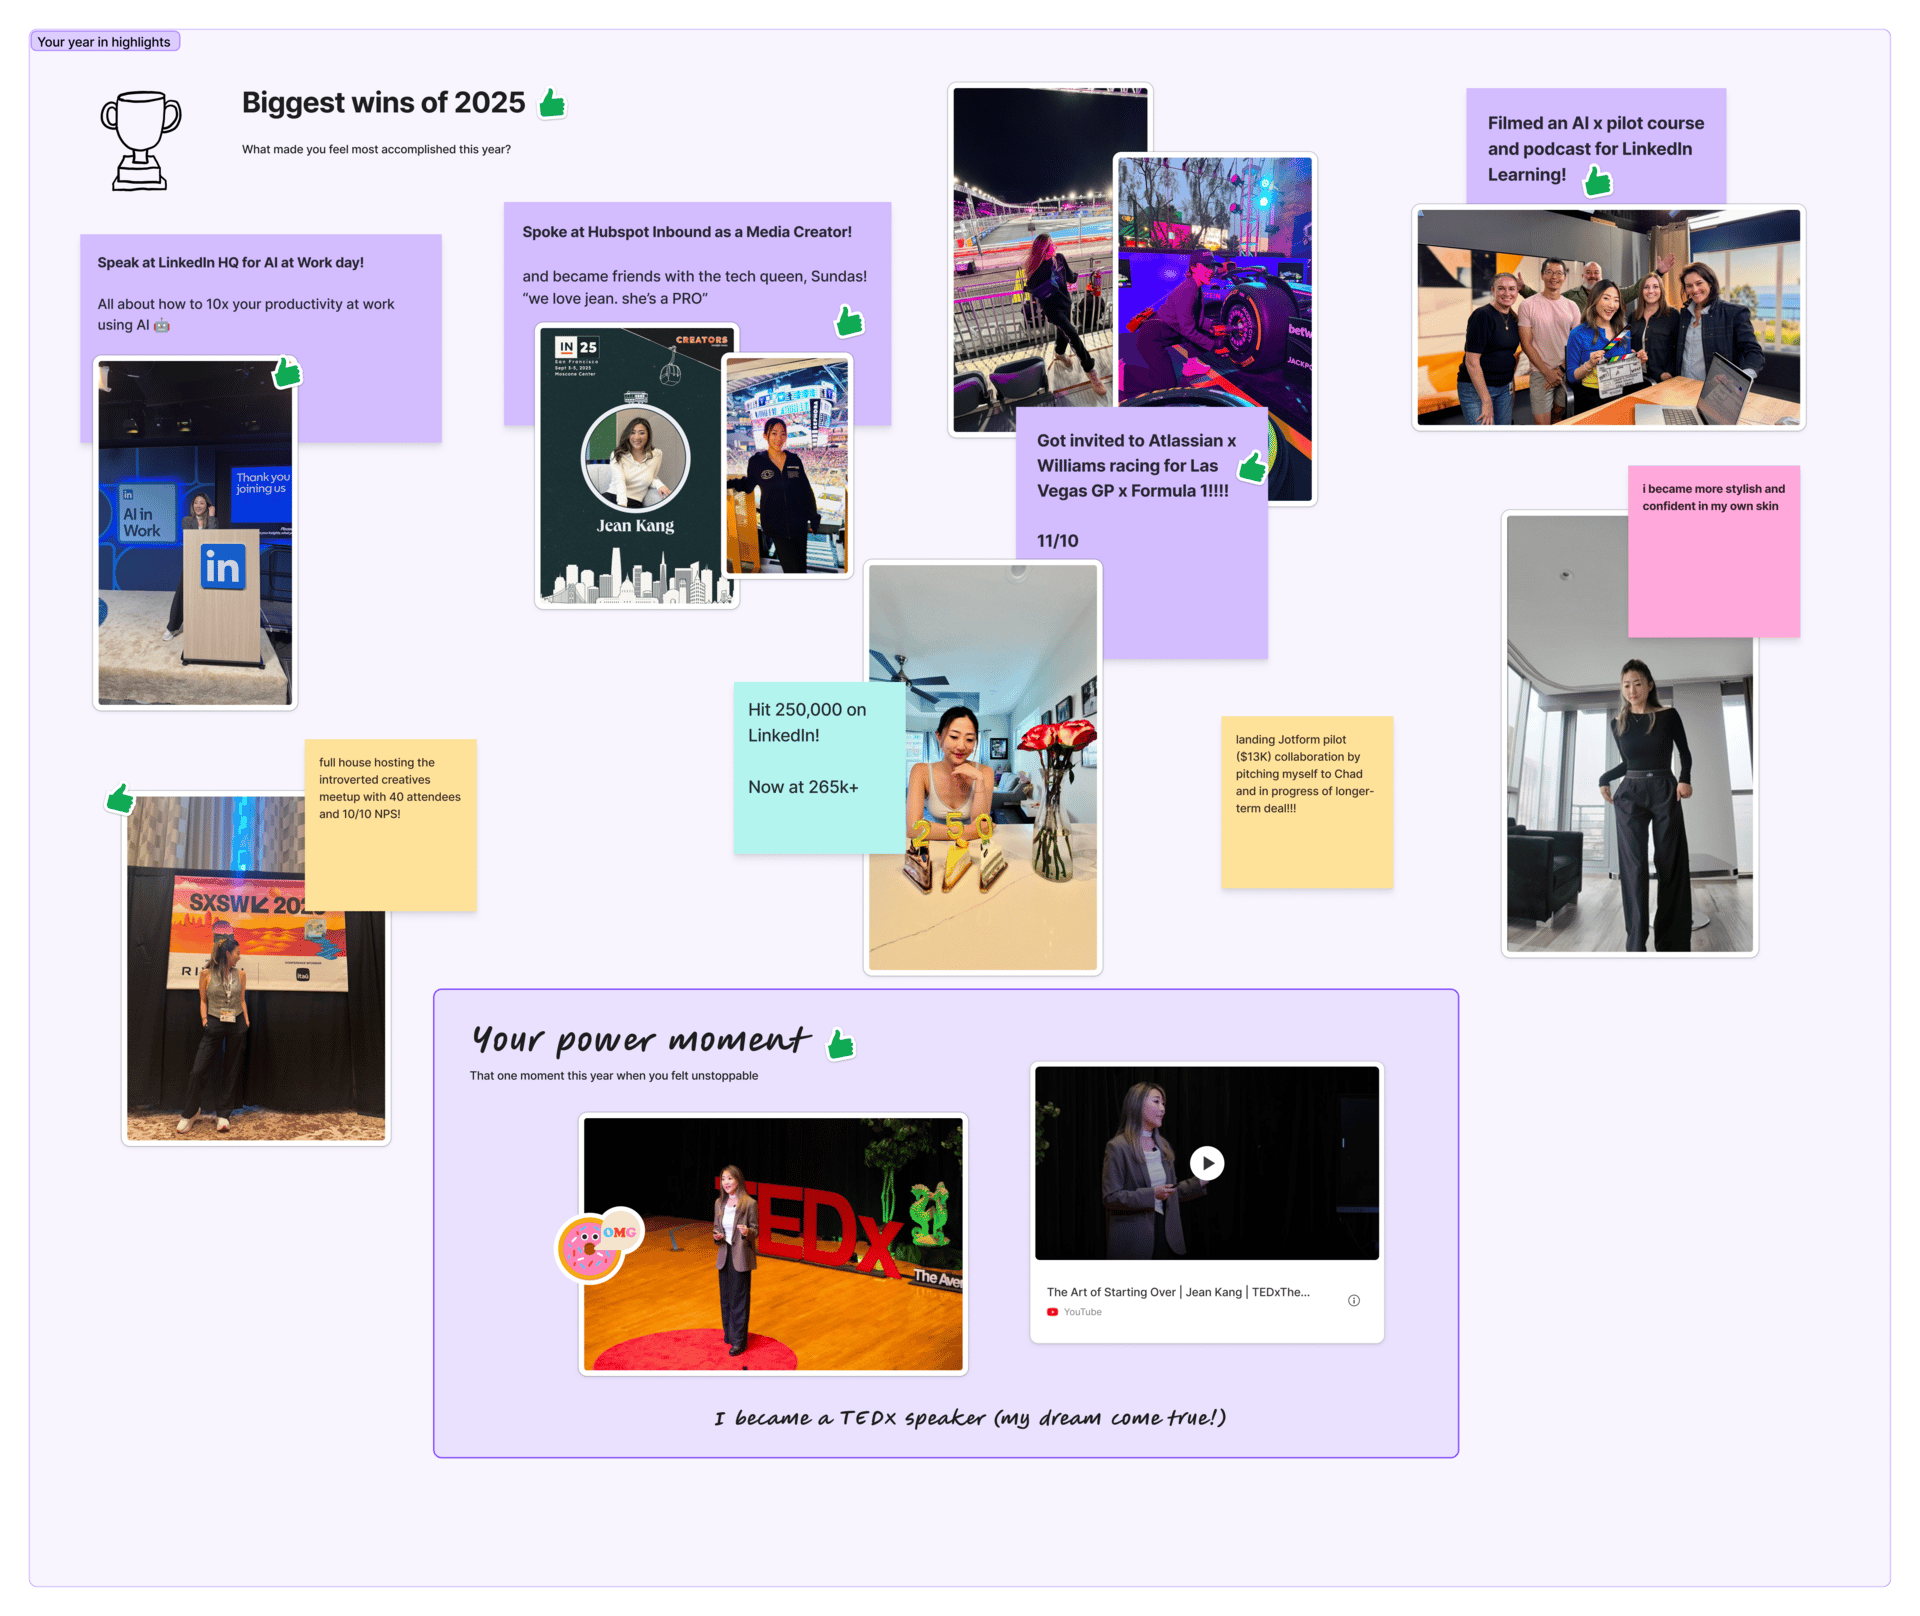Screen dimensions: 1920x1616
Task: Click thumbs-up beside Your power moment heading
Action: 841,1044
